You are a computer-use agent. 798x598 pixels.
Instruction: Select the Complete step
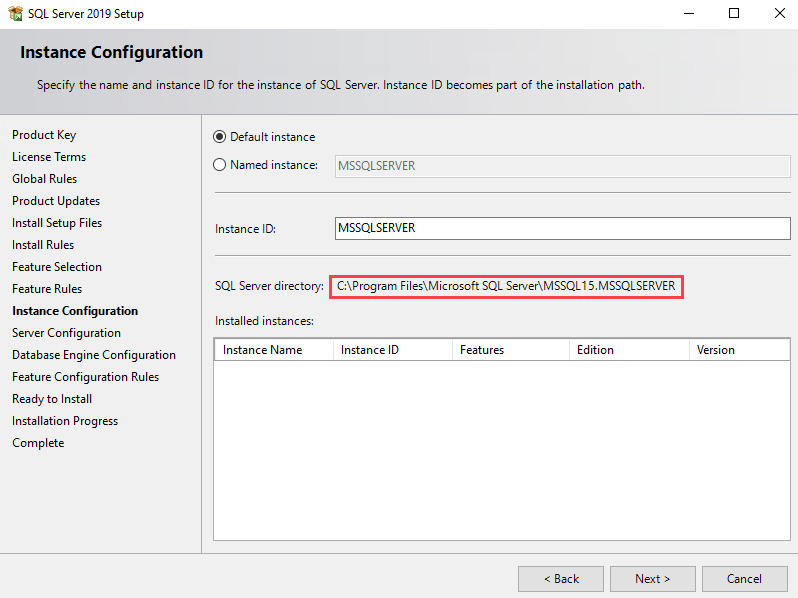coord(38,443)
